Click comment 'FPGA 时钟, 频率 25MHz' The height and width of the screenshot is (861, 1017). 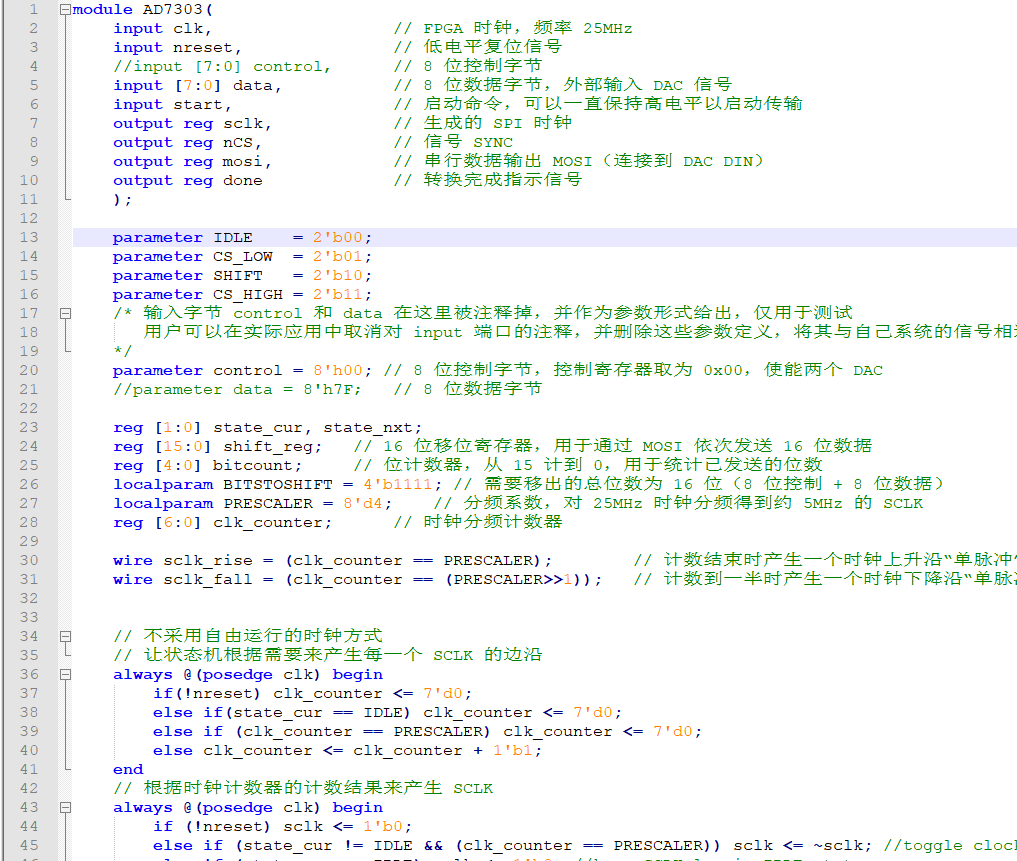528,29
